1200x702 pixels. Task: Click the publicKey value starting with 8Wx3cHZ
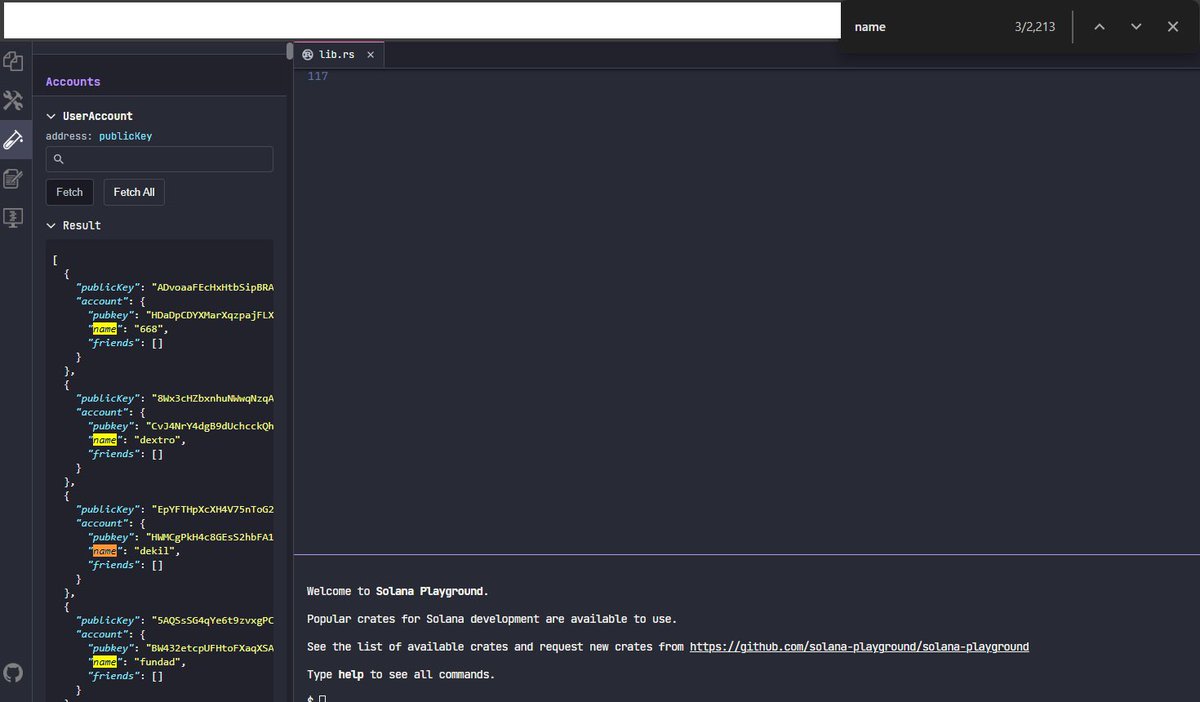pos(213,398)
